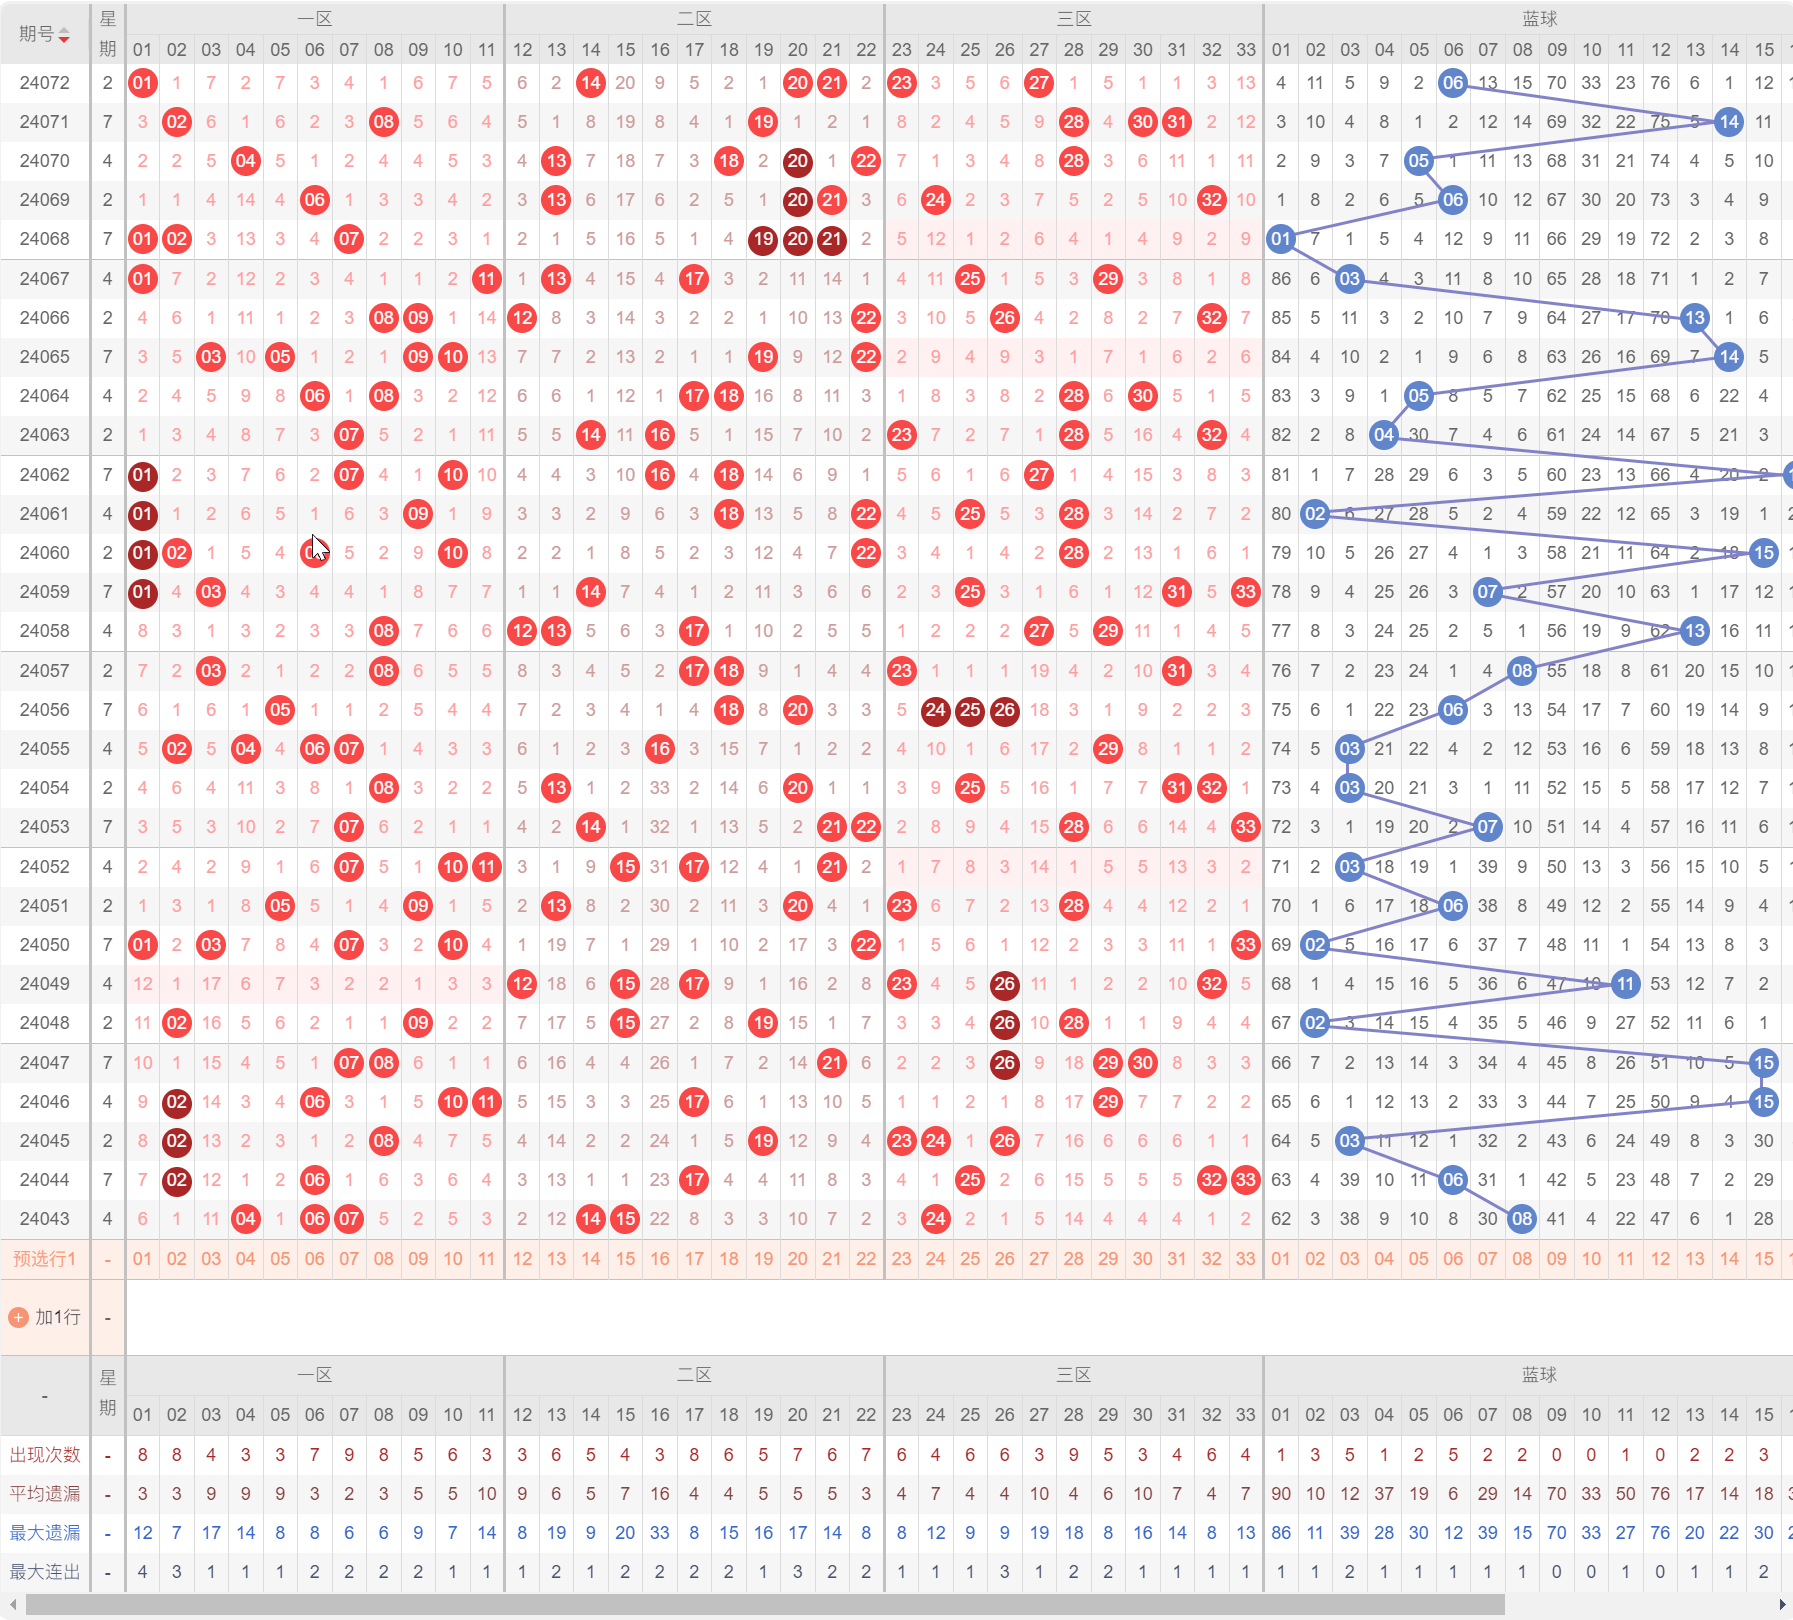Screen dimensions: 1793x1620
Task: Click blue ball 01 in row 24068
Action: pyautogui.click(x=1281, y=239)
